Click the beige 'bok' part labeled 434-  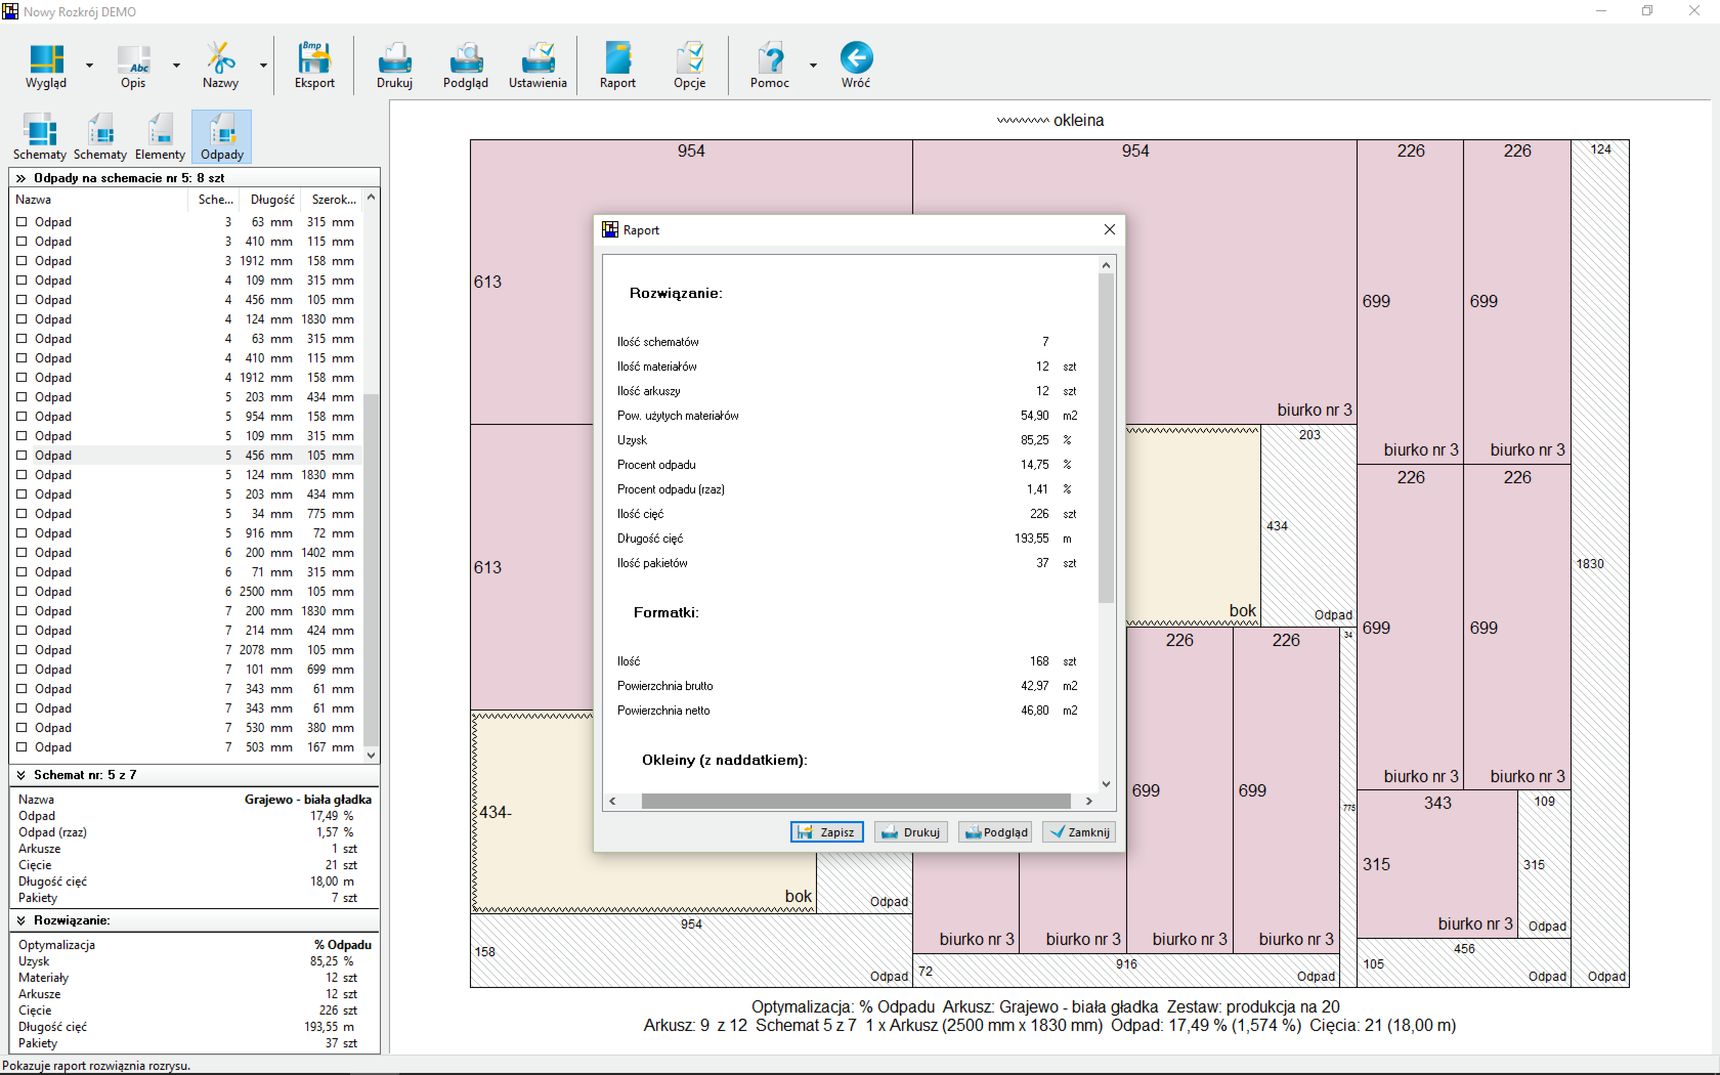[x=644, y=812]
